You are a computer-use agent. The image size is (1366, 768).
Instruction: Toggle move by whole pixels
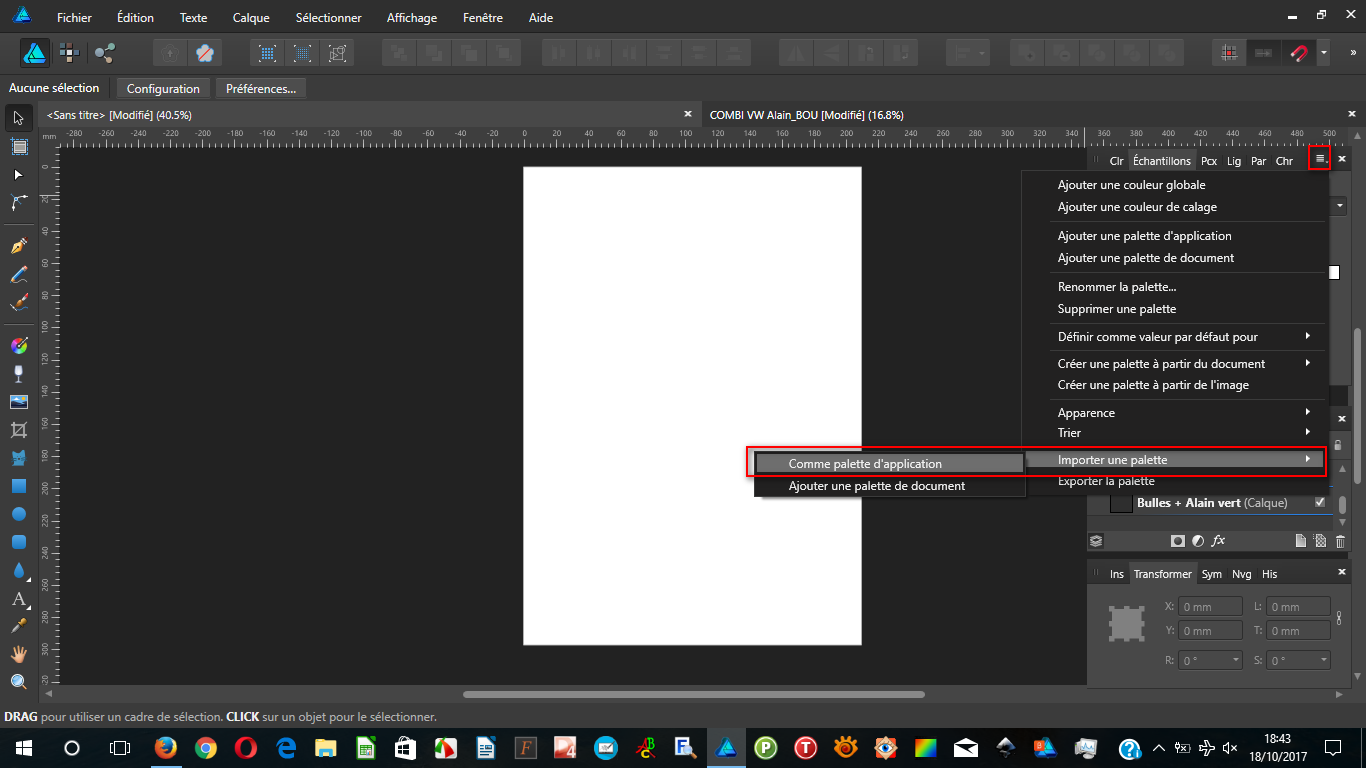[x=1264, y=53]
